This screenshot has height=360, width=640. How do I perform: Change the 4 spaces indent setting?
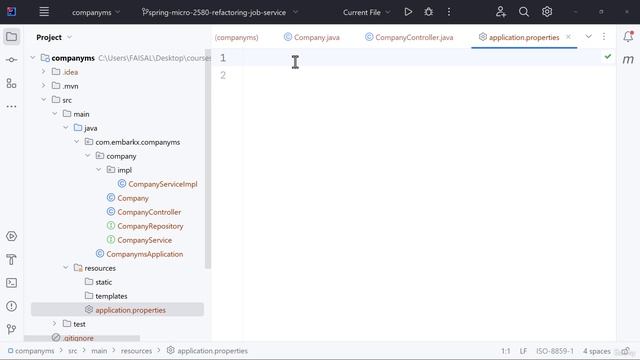[x=597, y=351]
